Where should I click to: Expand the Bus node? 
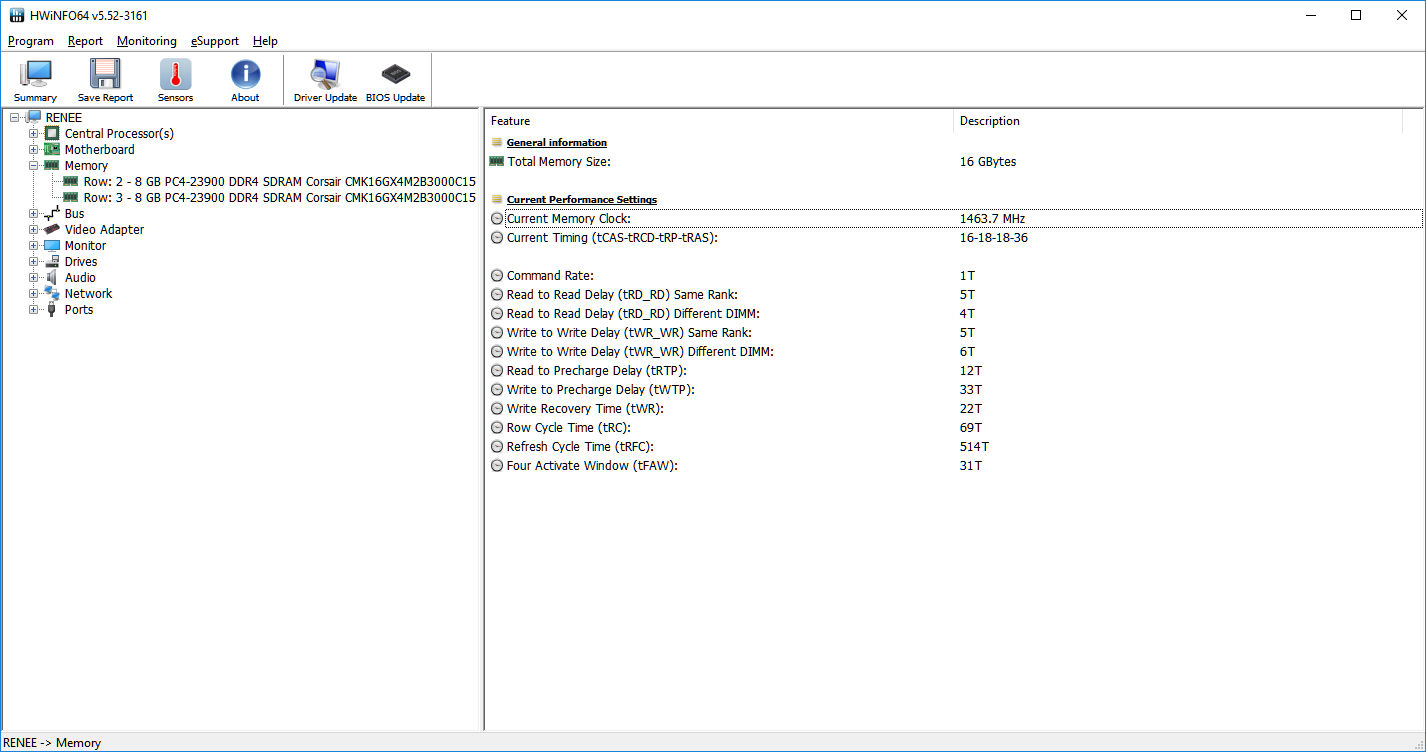[34, 213]
